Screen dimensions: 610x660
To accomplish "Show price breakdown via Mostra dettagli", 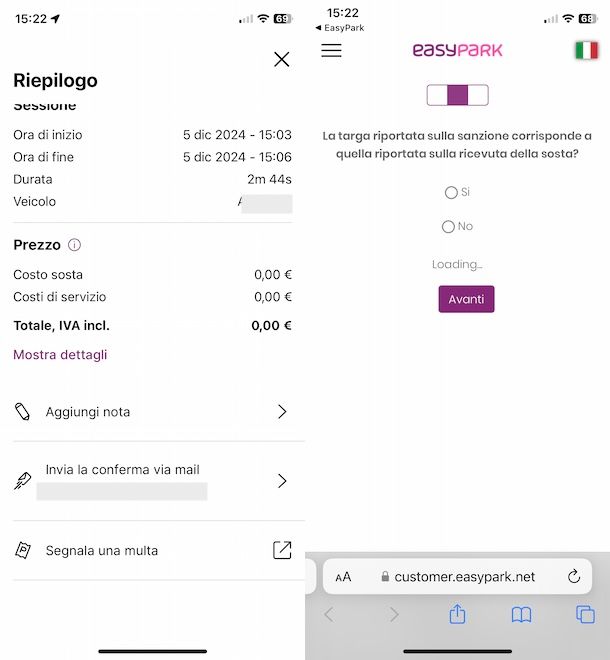I will (60, 354).
